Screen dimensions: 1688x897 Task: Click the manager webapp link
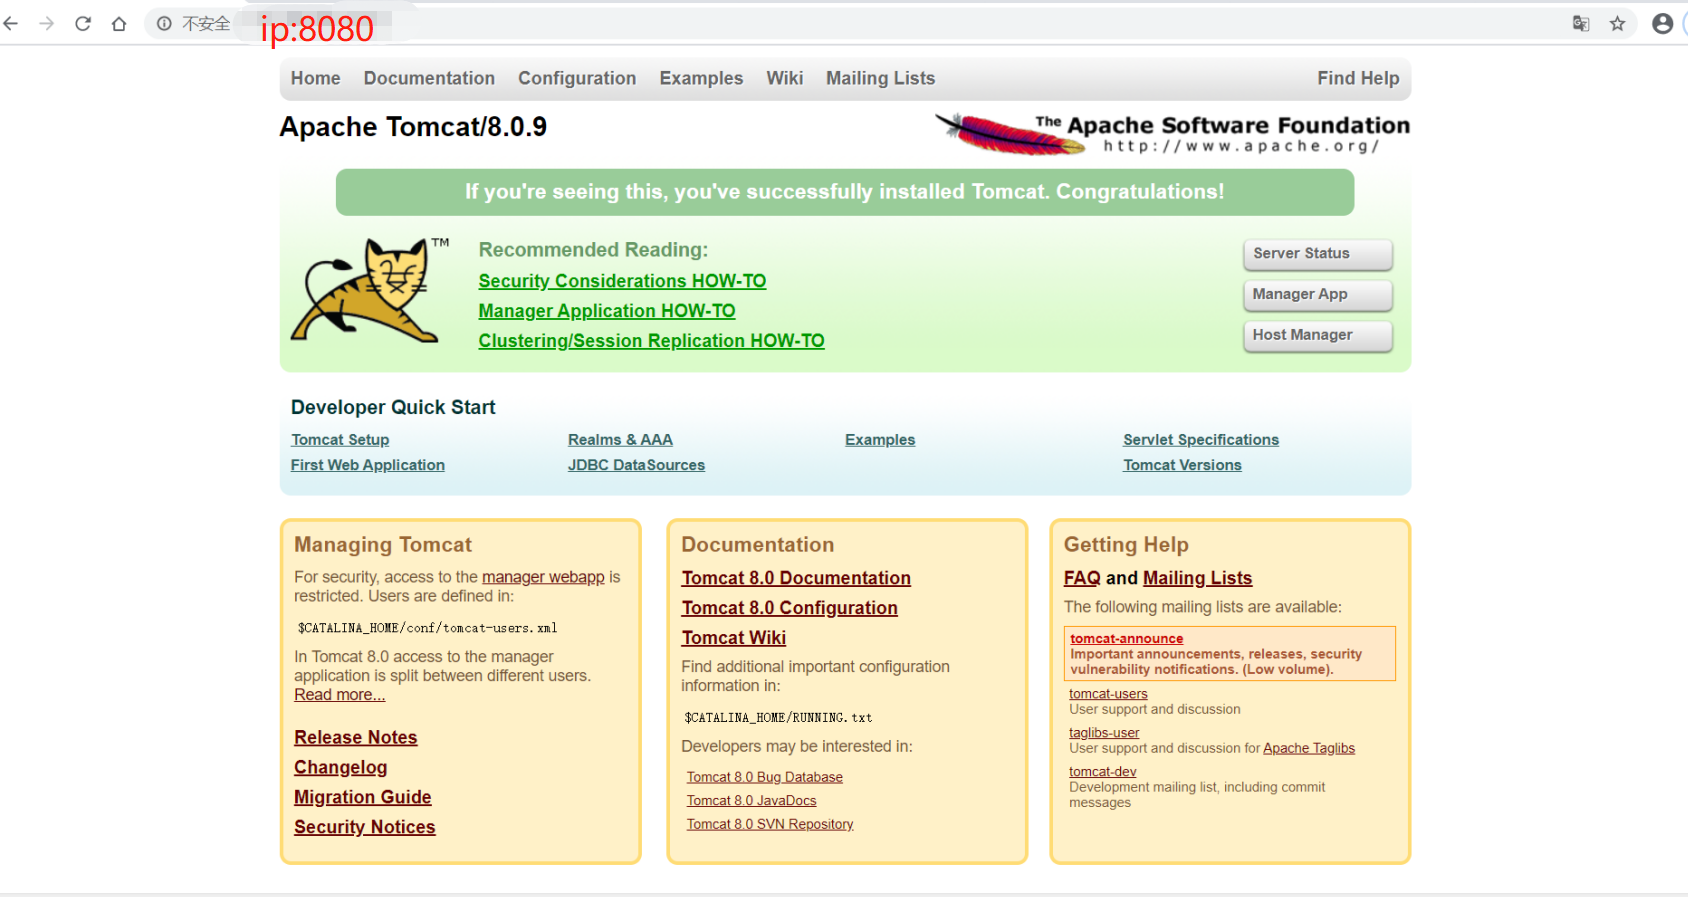point(543,577)
